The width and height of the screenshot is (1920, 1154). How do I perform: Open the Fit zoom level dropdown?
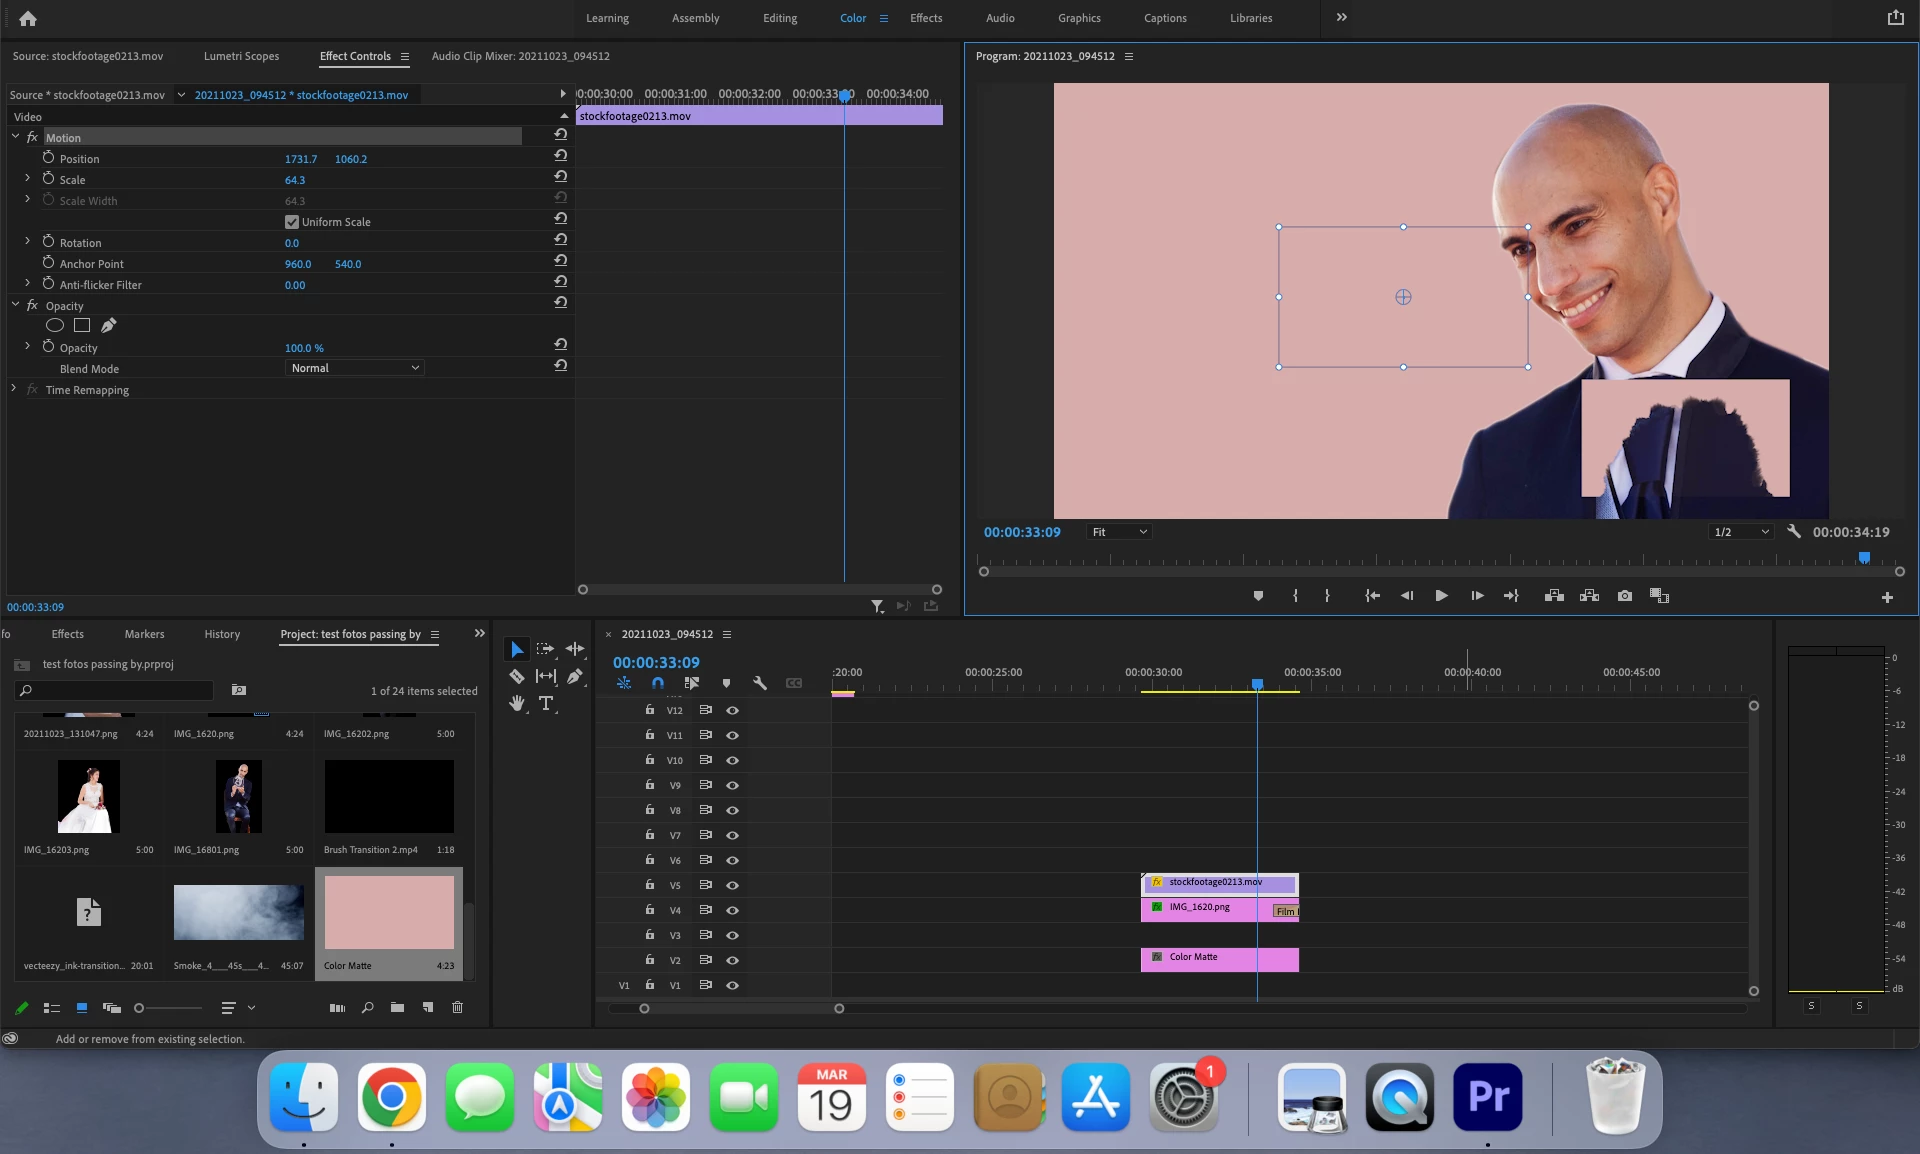point(1119,532)
